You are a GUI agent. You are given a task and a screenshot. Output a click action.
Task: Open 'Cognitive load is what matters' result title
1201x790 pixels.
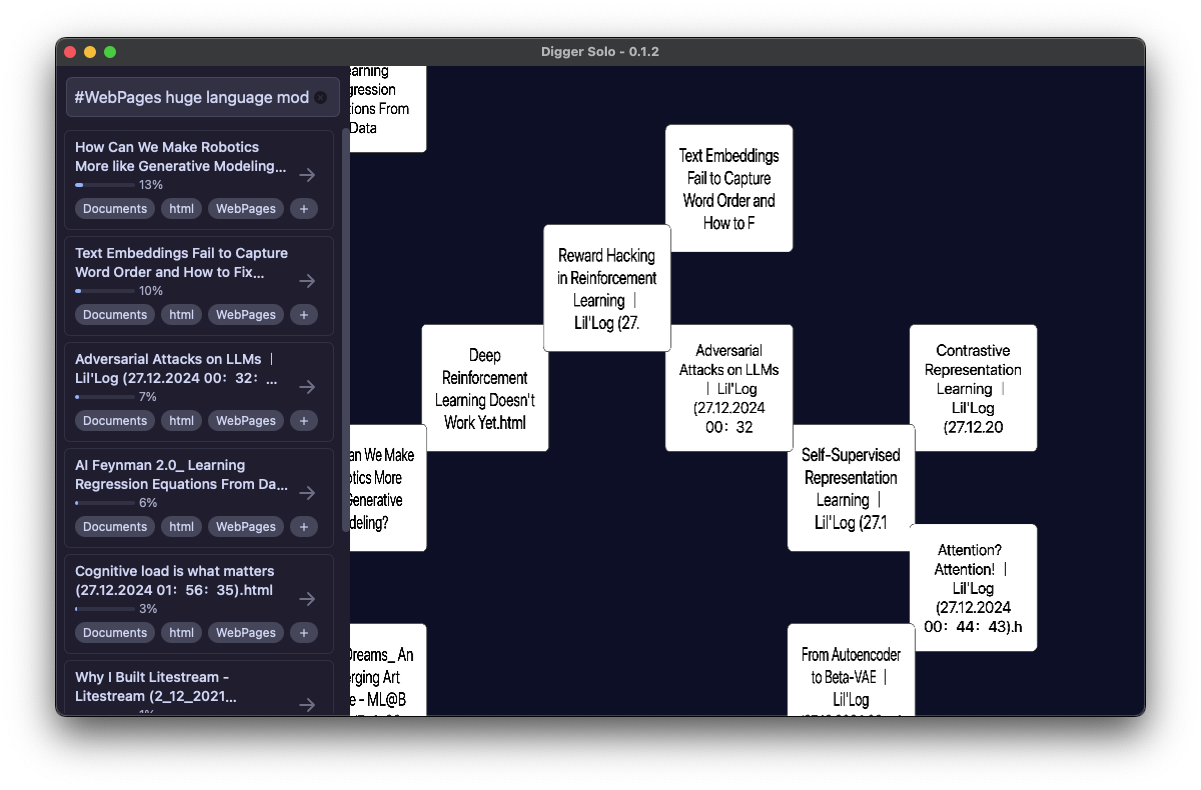[x=174, y=581]
